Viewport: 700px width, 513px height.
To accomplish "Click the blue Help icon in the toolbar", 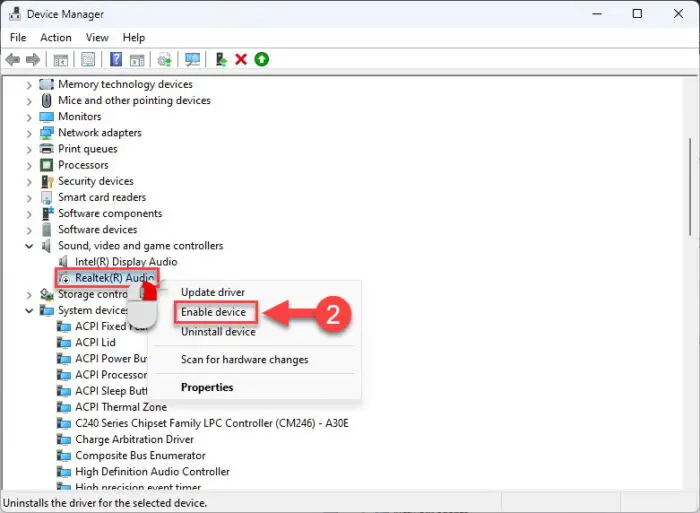I will tap(116, 60).
